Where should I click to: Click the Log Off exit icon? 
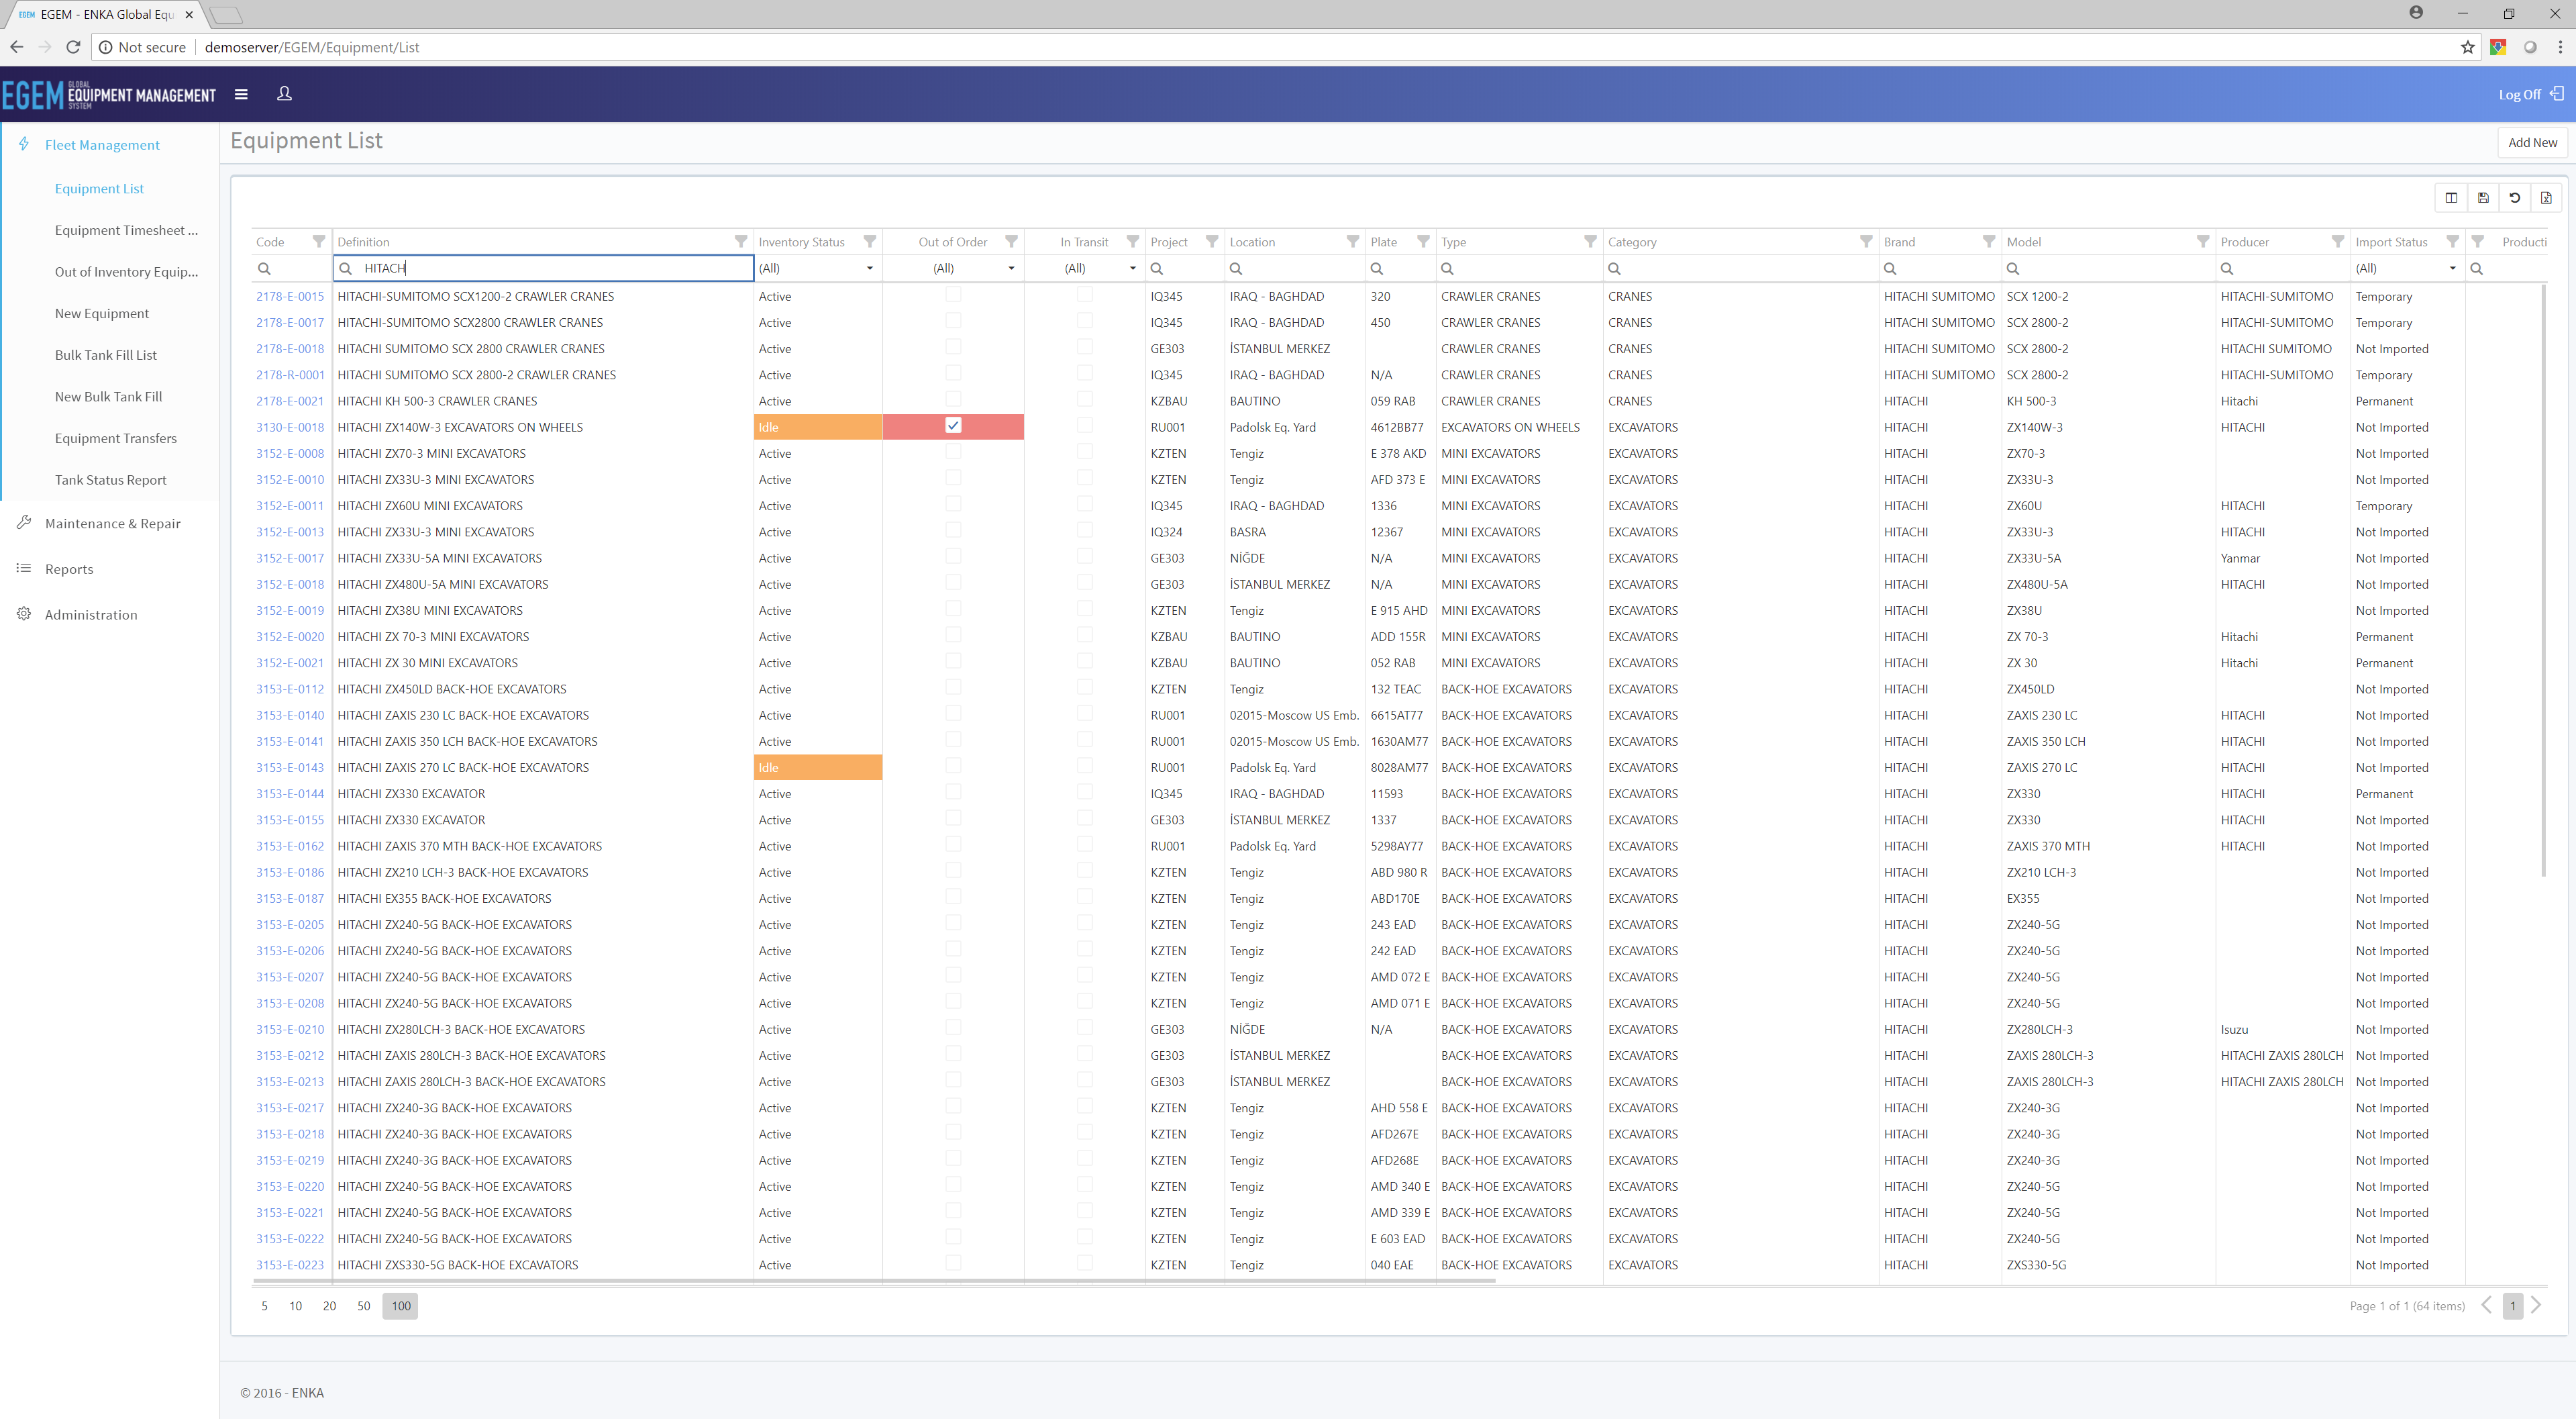click(x=2557, y=94)
